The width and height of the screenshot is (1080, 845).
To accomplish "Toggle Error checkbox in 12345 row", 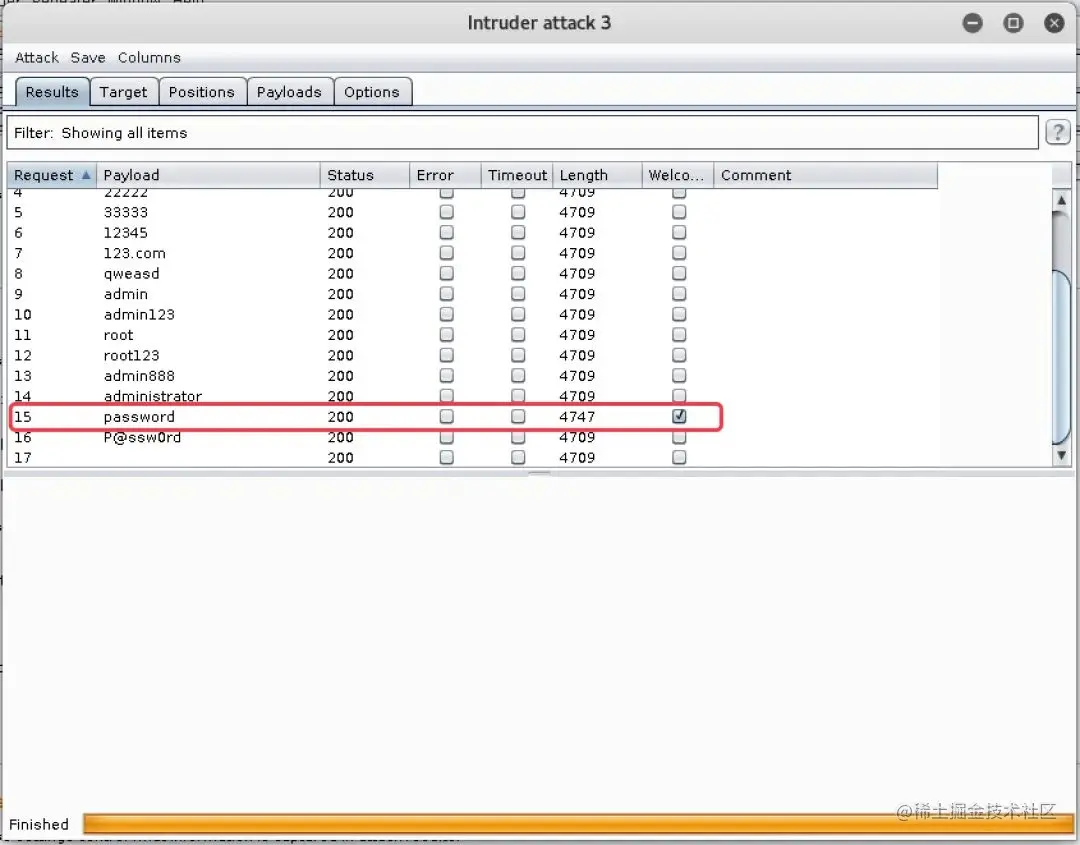I will [446, 232].
